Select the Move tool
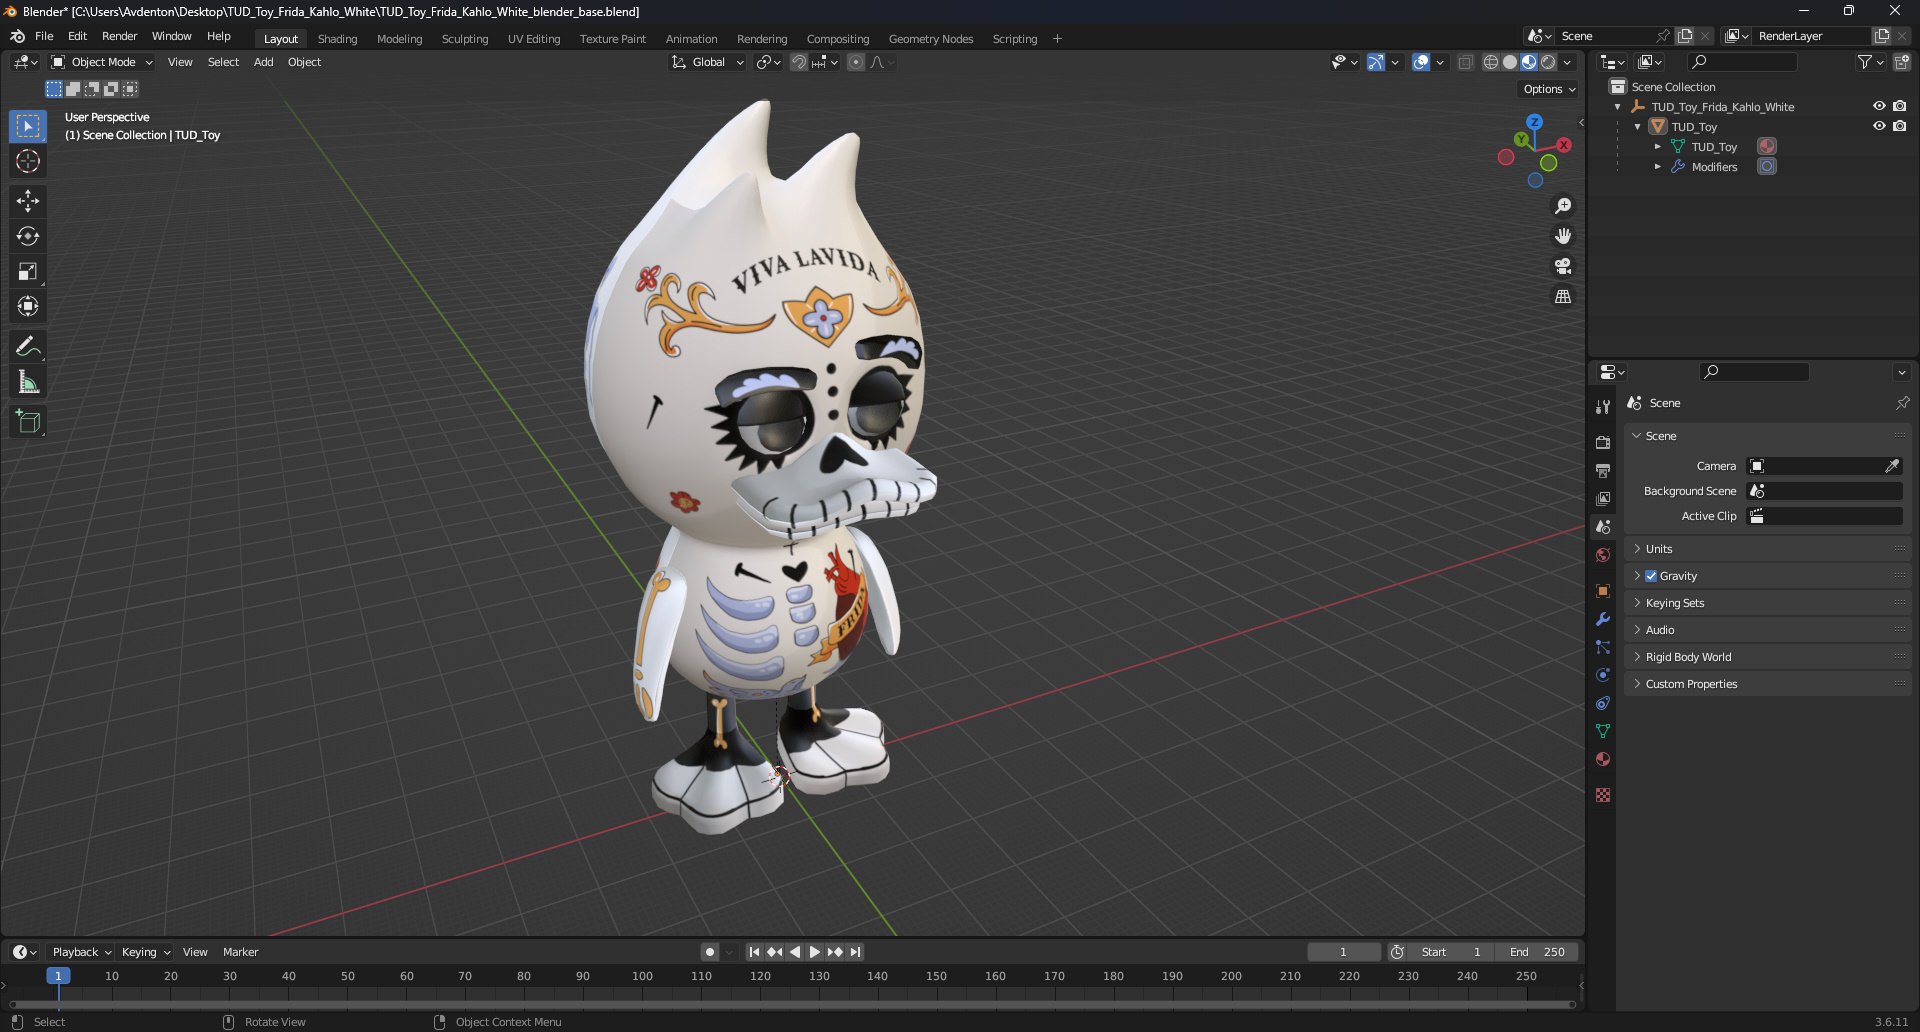The height and width of the screenshot is (1032, 1920). pos(28,201)
